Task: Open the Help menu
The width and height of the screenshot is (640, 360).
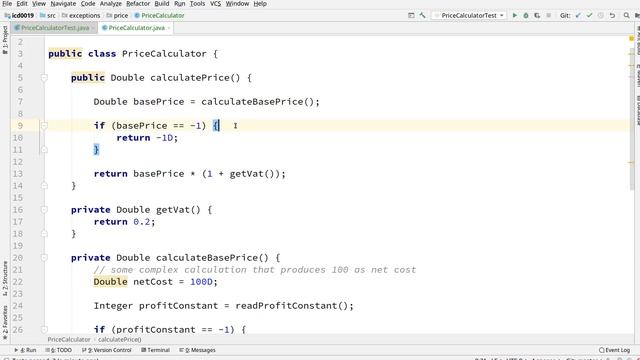Action: click(x=260, y=4)
